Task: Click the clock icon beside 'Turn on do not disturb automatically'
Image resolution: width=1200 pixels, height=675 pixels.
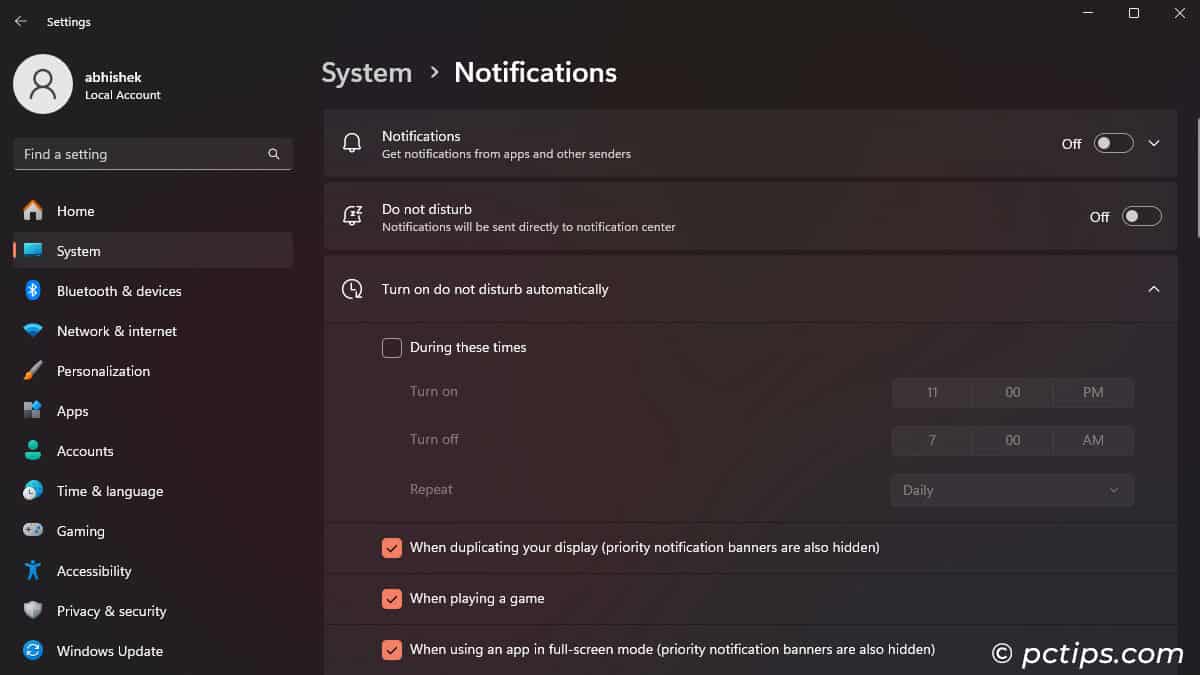Action: tap(351, 289)
